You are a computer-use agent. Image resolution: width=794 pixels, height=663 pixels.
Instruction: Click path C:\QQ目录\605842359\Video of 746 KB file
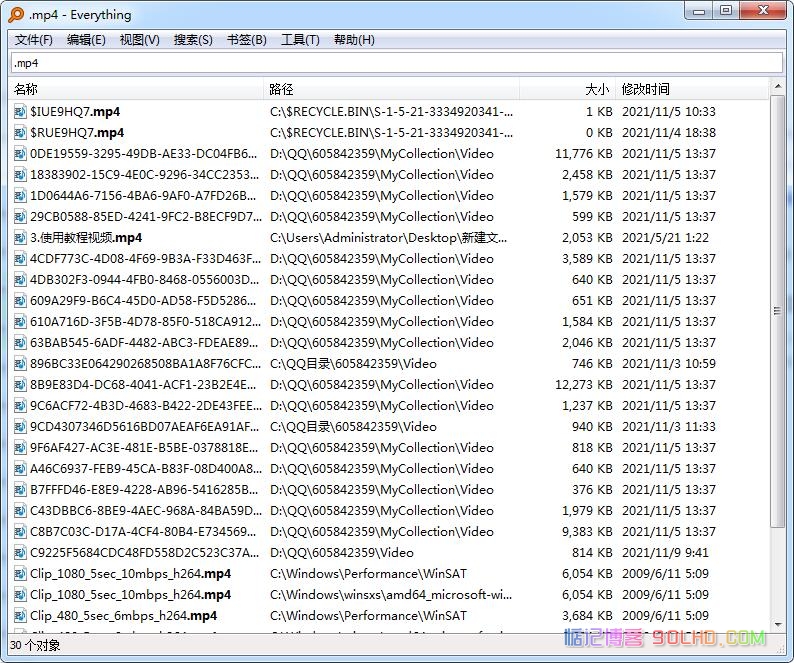pos(353,364)
